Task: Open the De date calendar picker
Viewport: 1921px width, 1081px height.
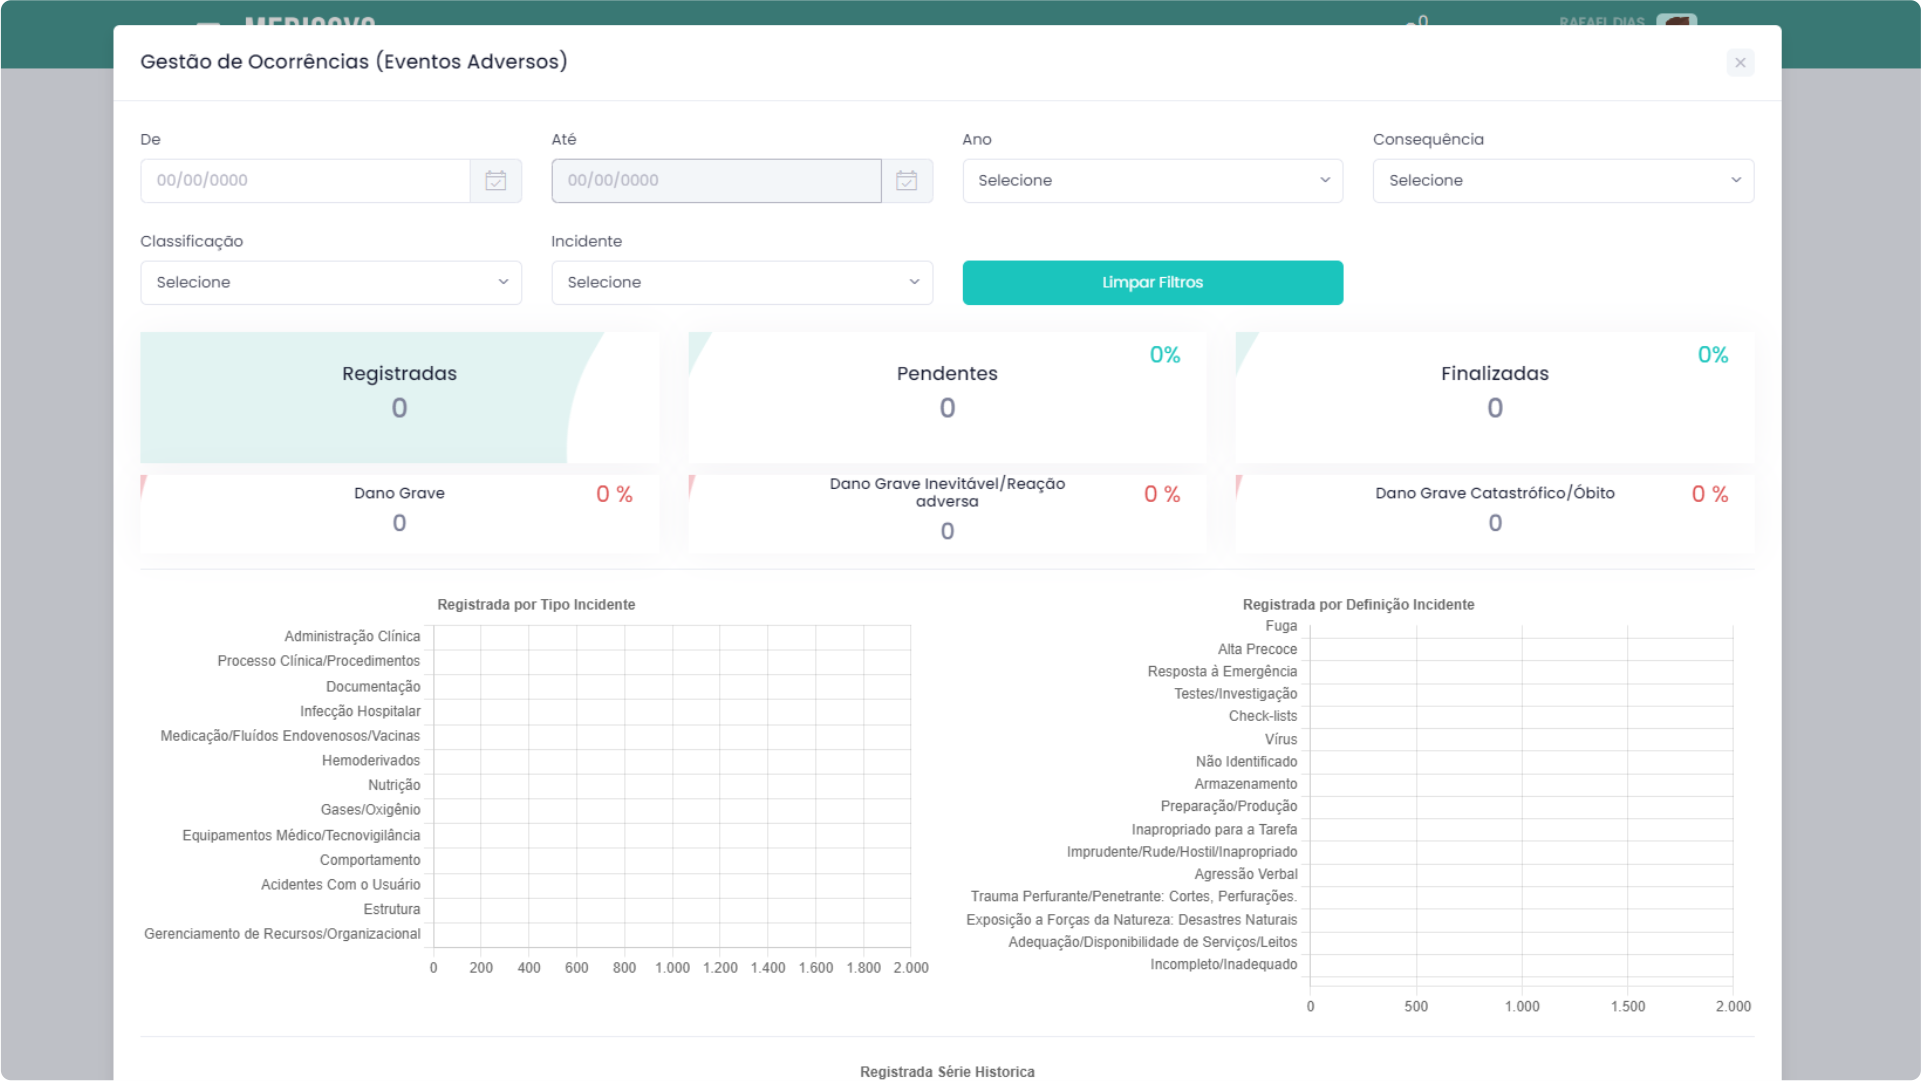Action: [x=495, y=181]
